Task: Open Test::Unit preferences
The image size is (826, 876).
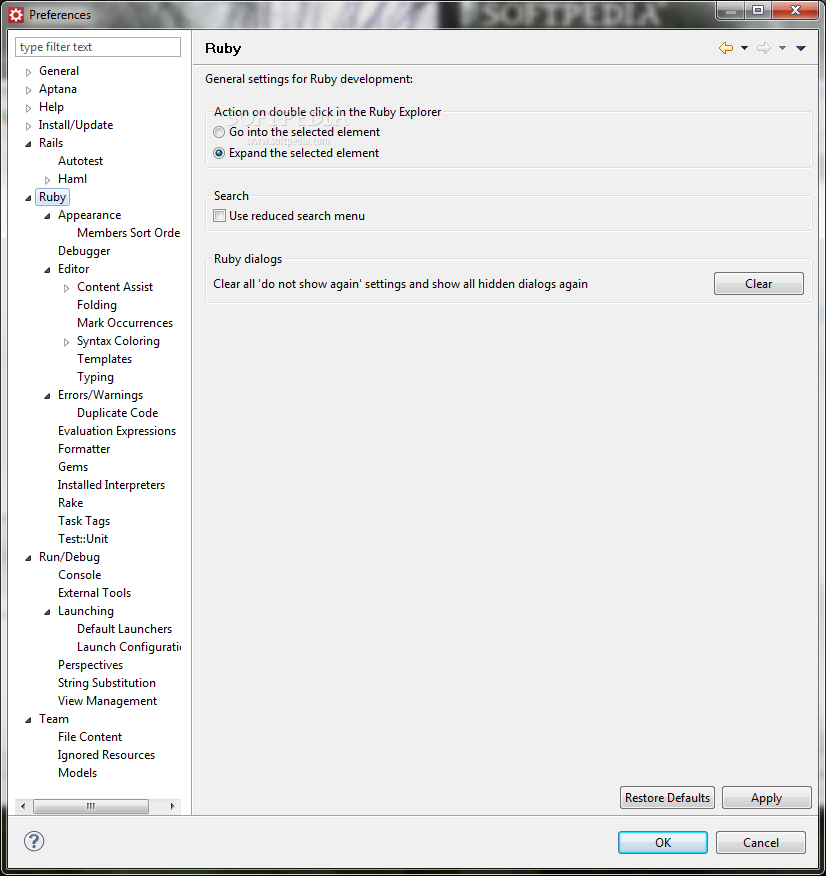Action: [83, 539]
